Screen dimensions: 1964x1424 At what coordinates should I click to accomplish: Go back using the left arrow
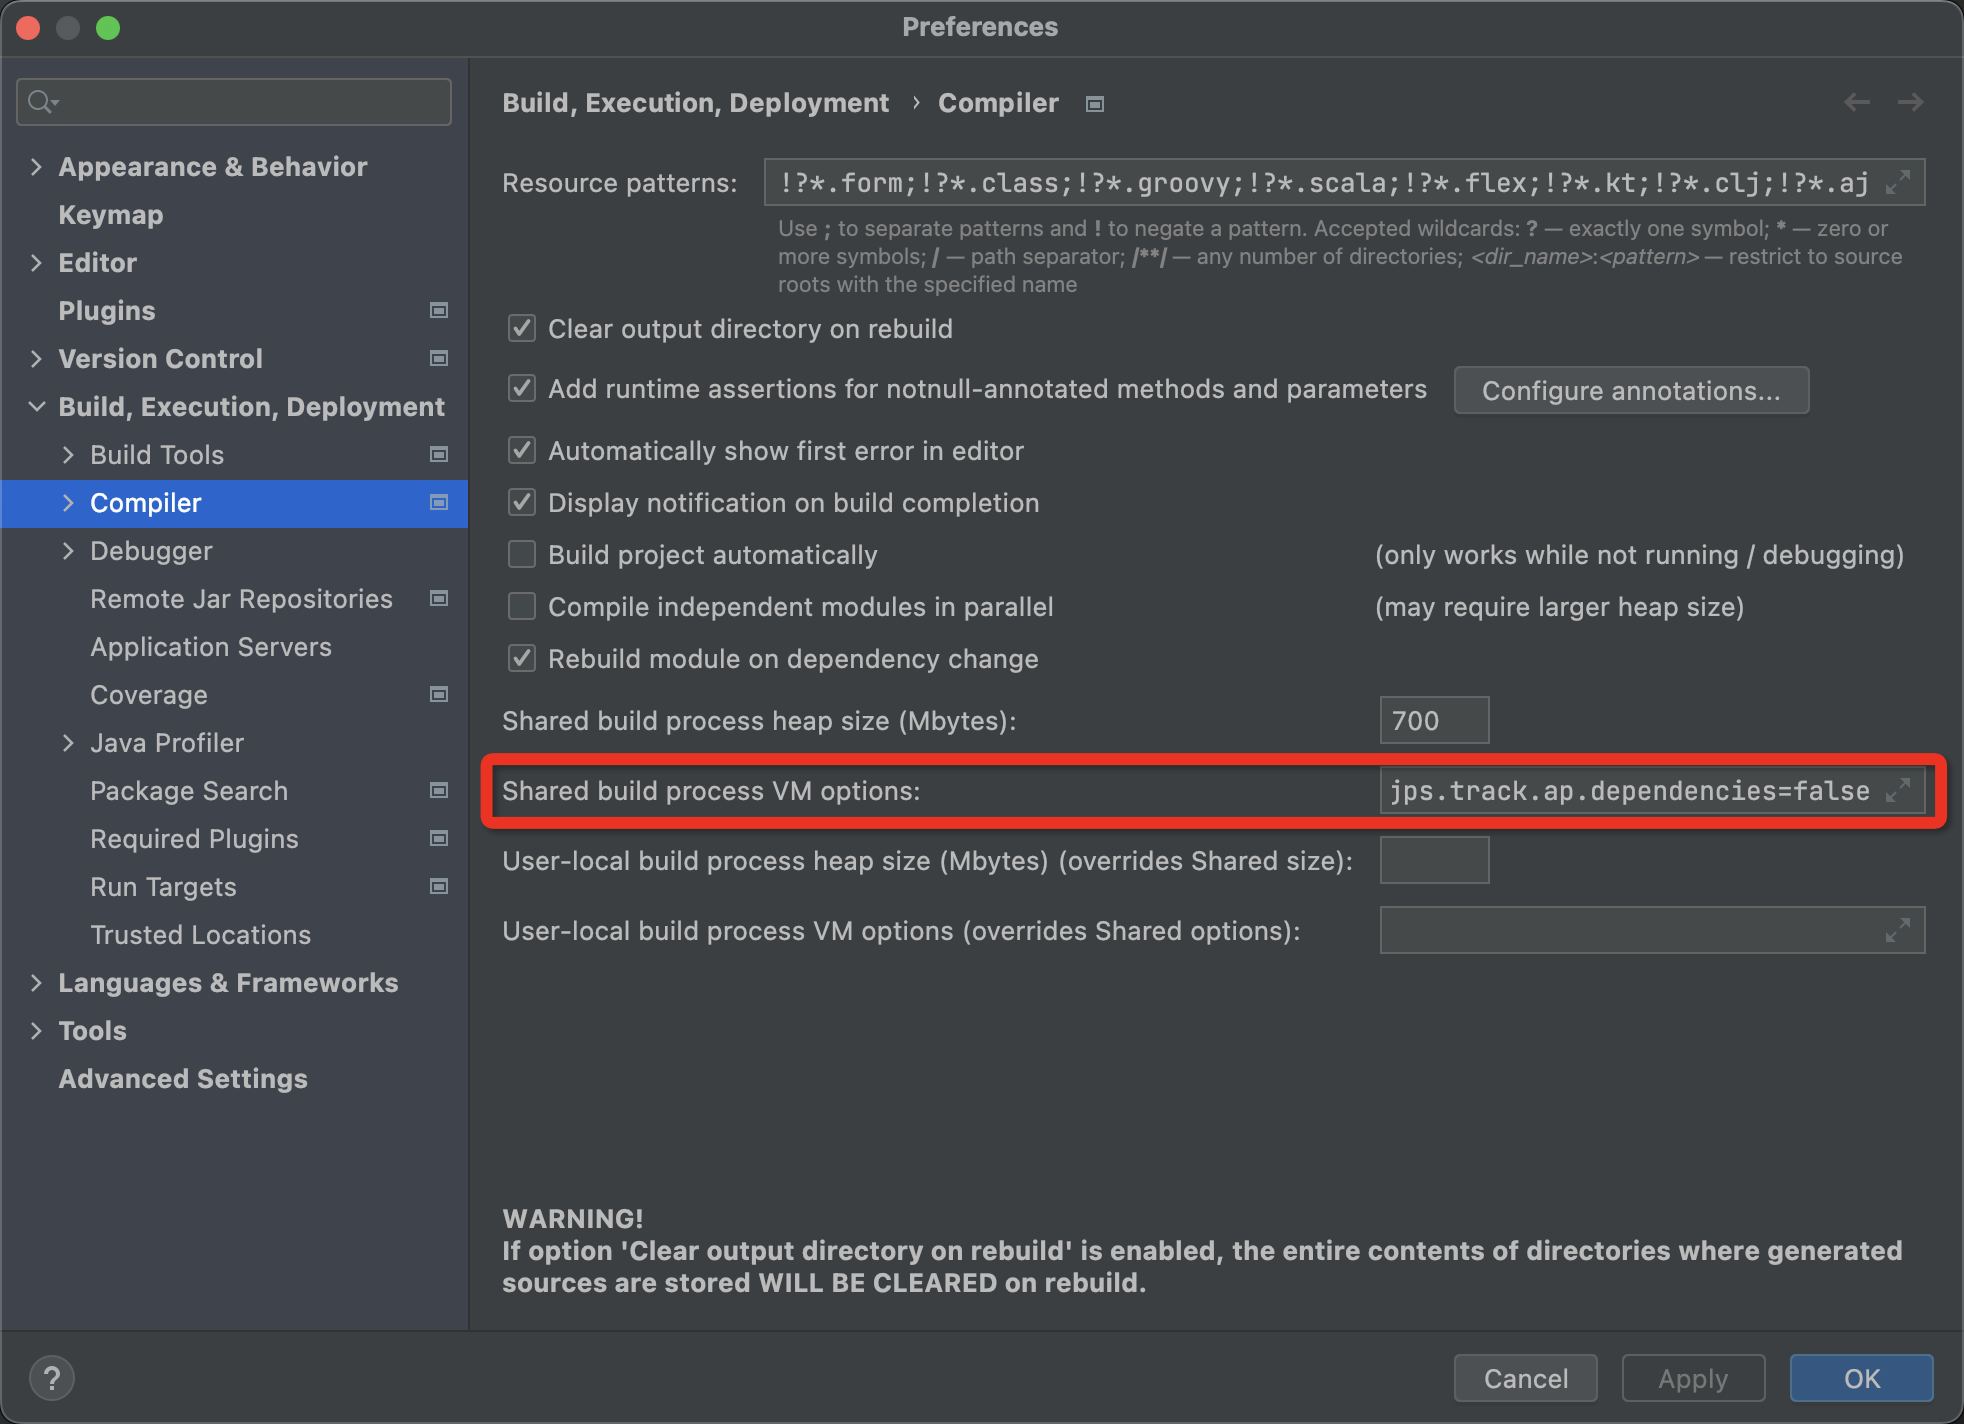click(x=1857, y=102)
